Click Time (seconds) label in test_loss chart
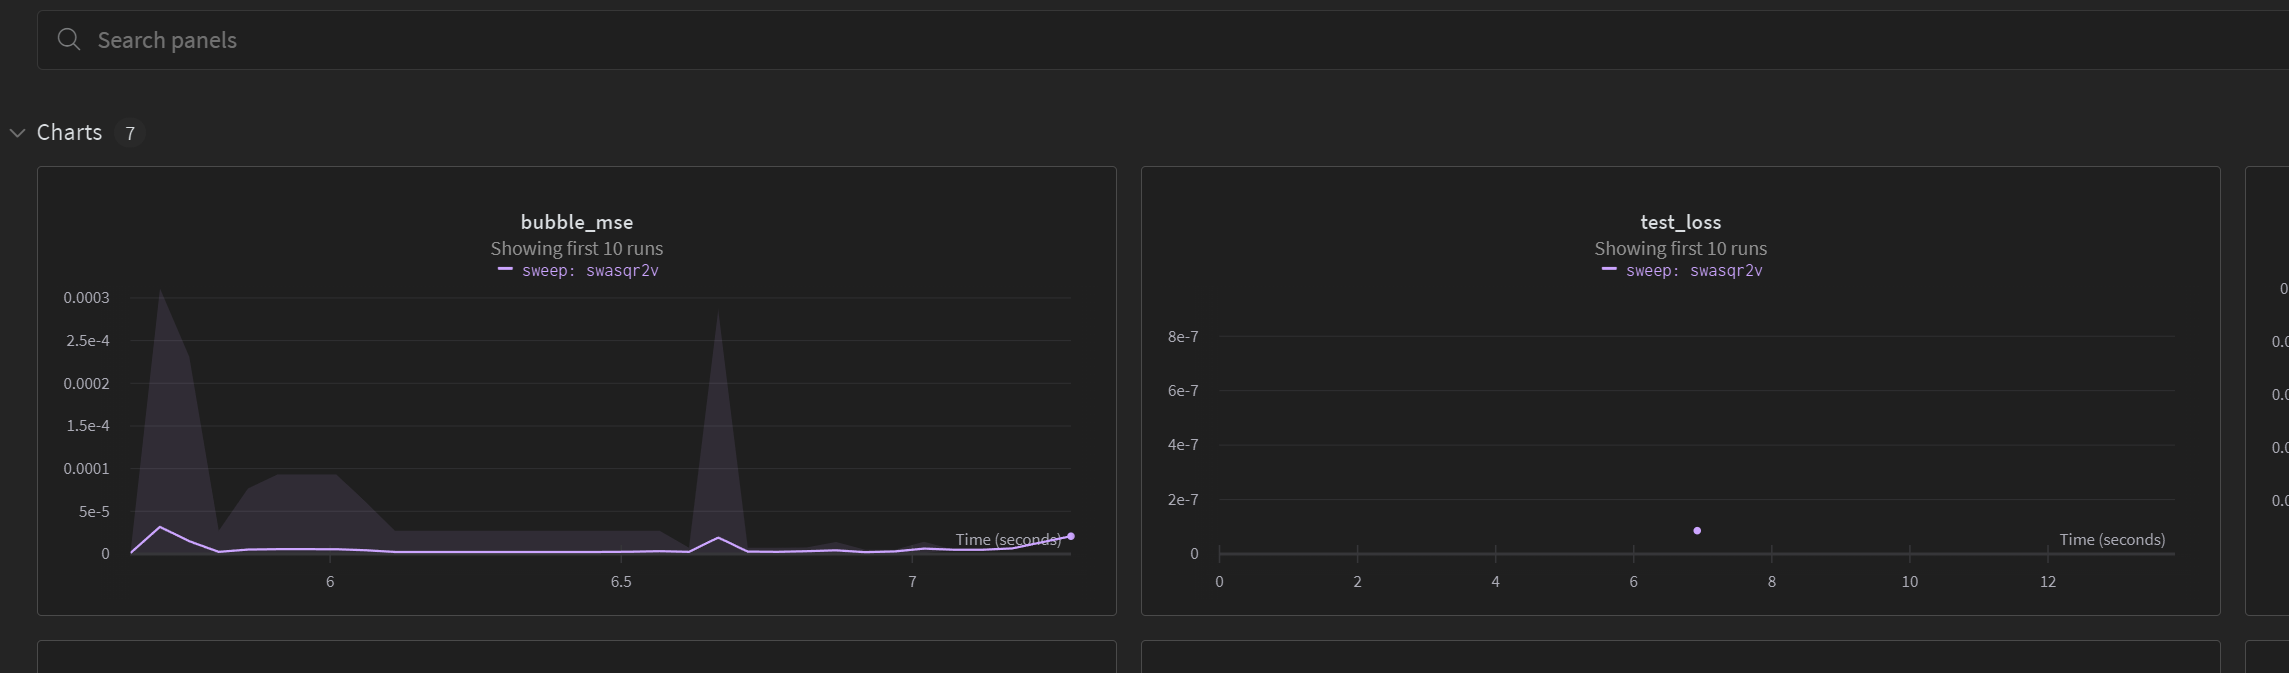 pyautogui.click(x=2112, y=540)
